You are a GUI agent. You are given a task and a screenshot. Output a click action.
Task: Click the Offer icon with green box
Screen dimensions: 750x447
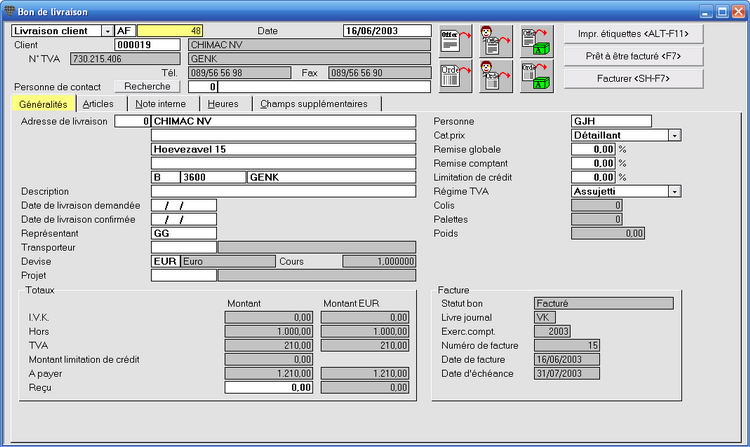537,42
